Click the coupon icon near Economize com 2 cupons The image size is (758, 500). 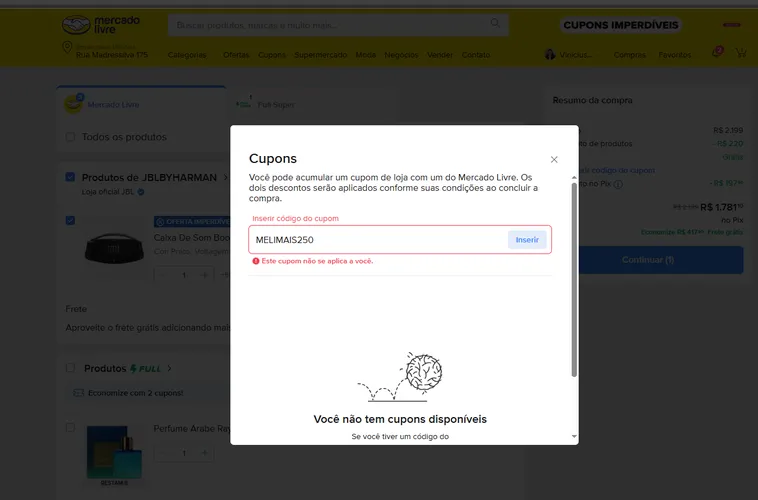tap(78, 393)
